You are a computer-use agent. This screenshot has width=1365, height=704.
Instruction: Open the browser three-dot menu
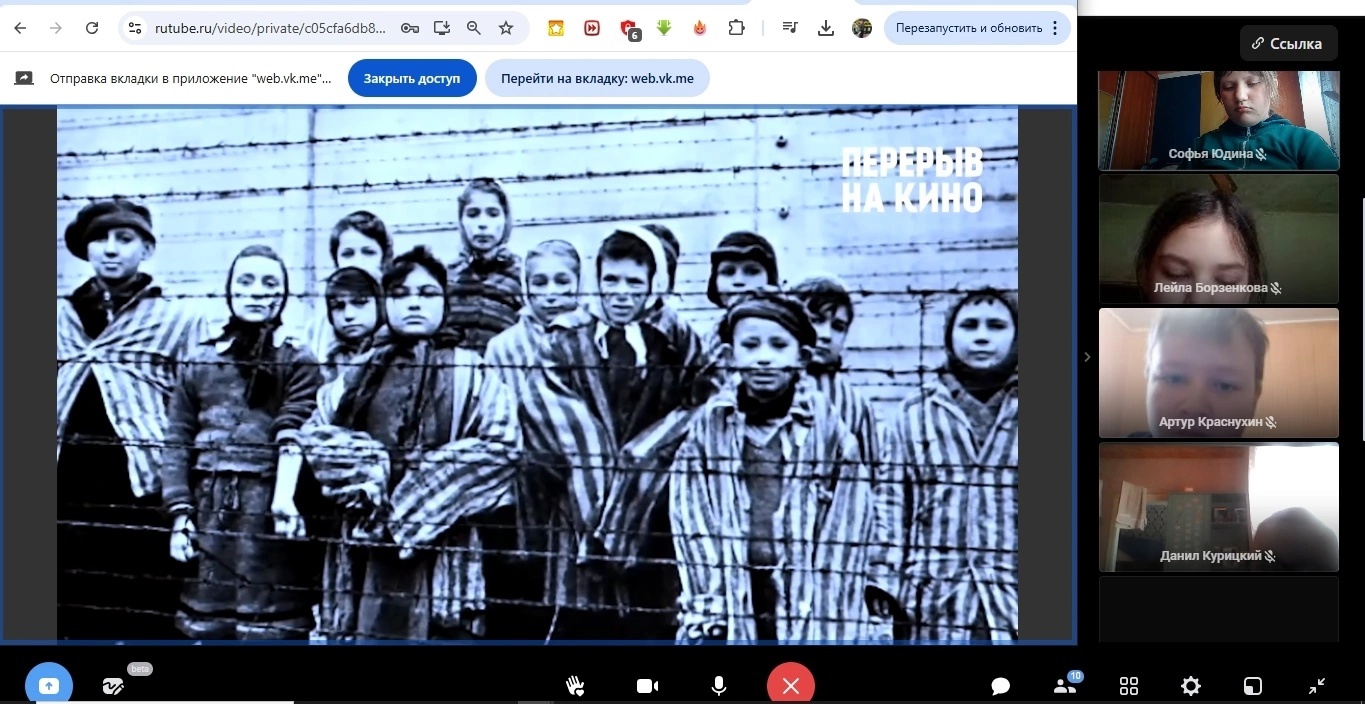click(x=1055, y=28)
